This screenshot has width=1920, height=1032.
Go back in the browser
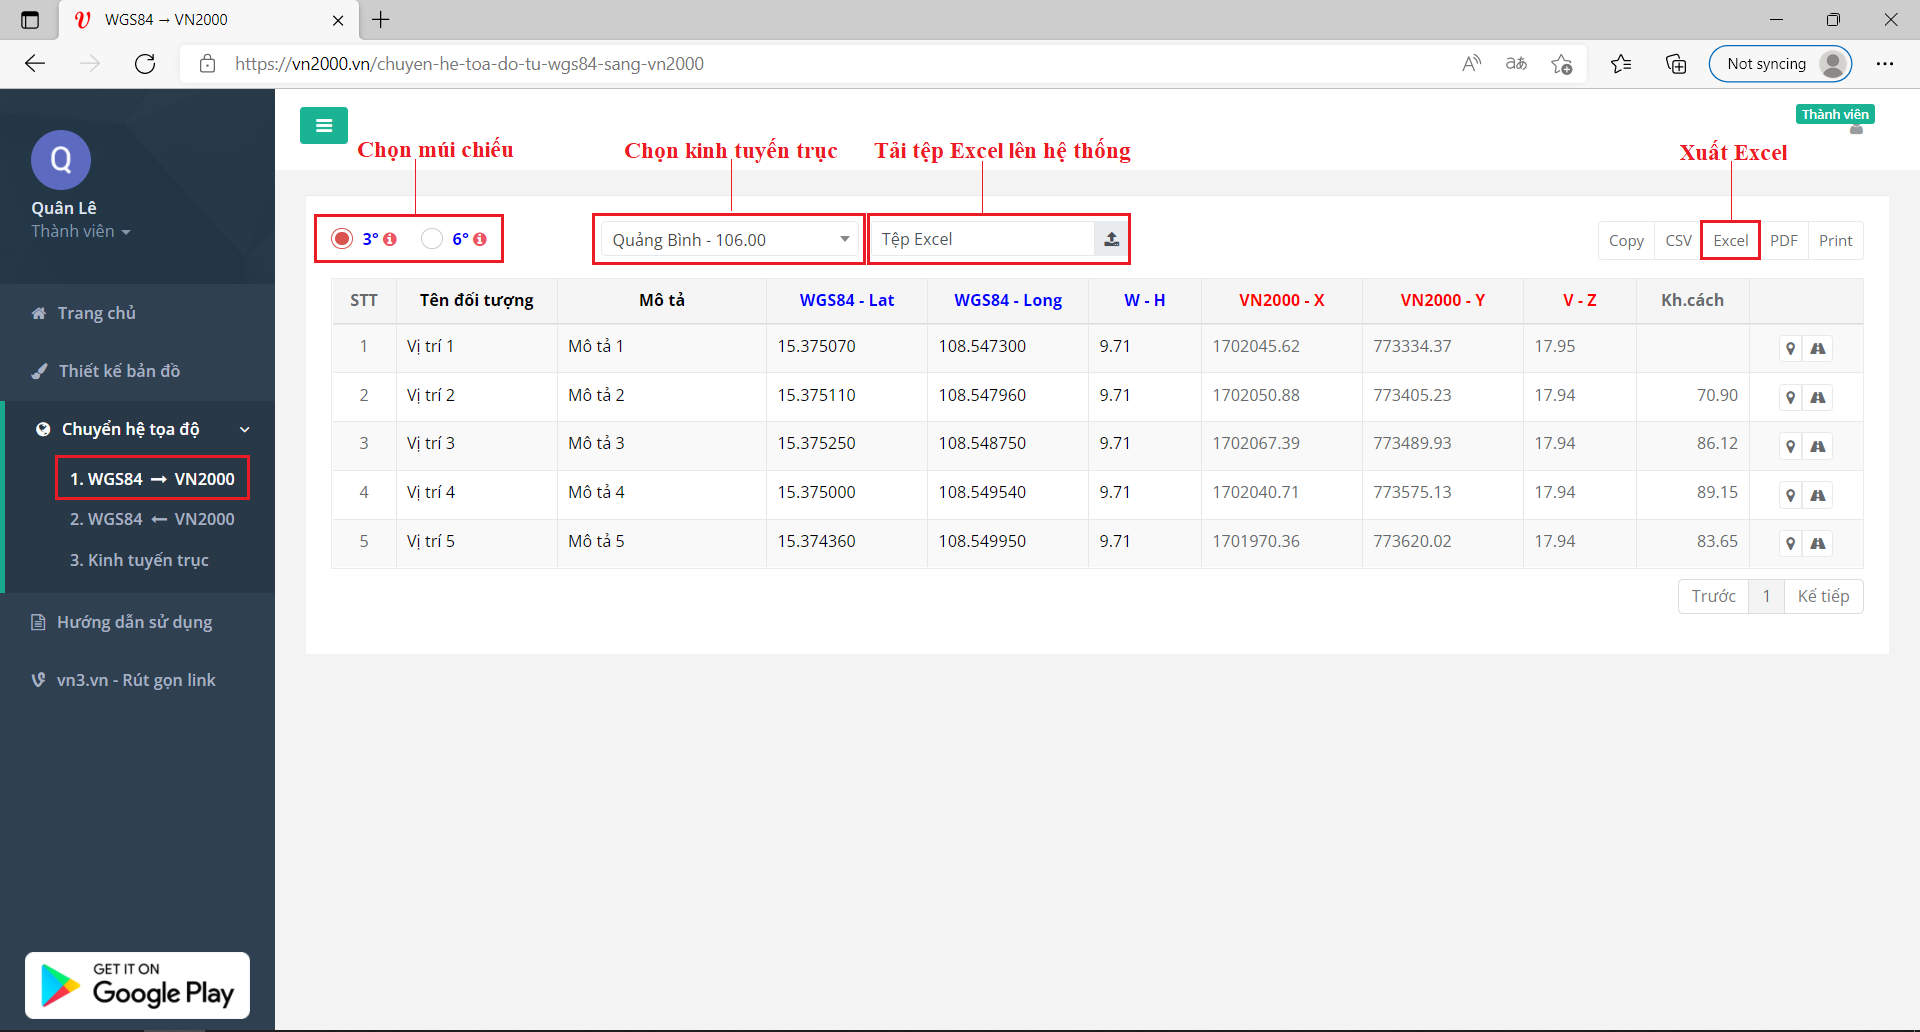coord(35,64)
